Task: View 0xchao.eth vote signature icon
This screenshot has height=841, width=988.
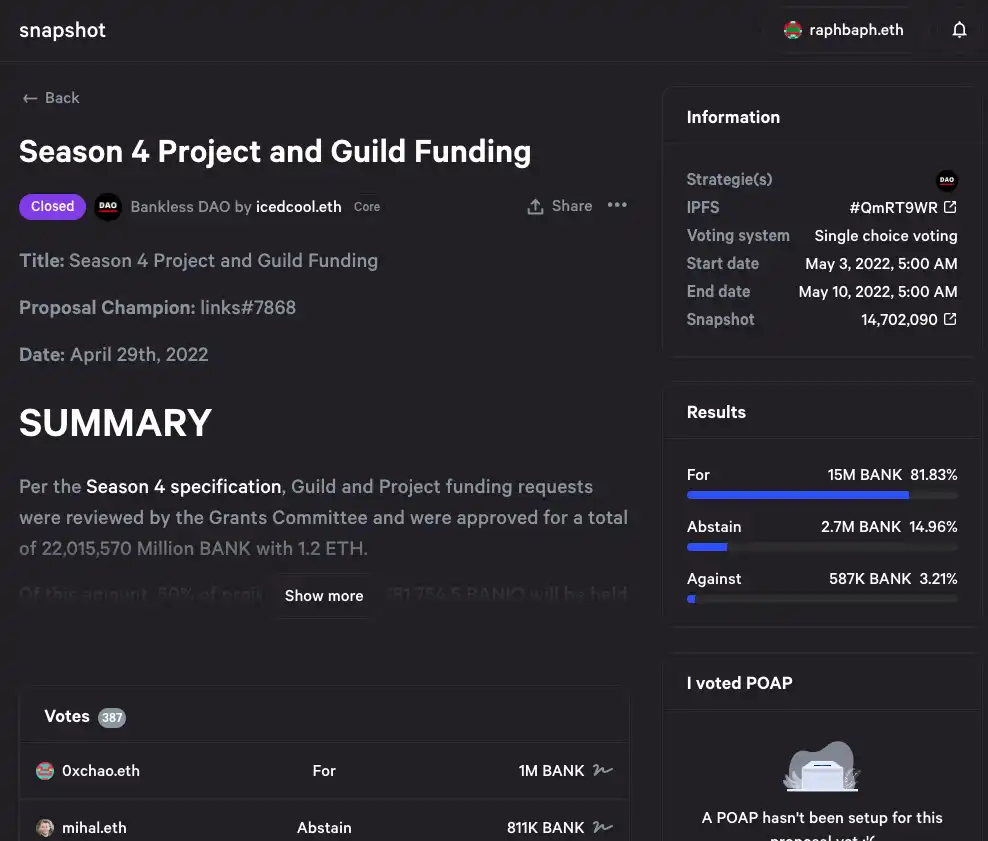Action: tap(603, 770)
